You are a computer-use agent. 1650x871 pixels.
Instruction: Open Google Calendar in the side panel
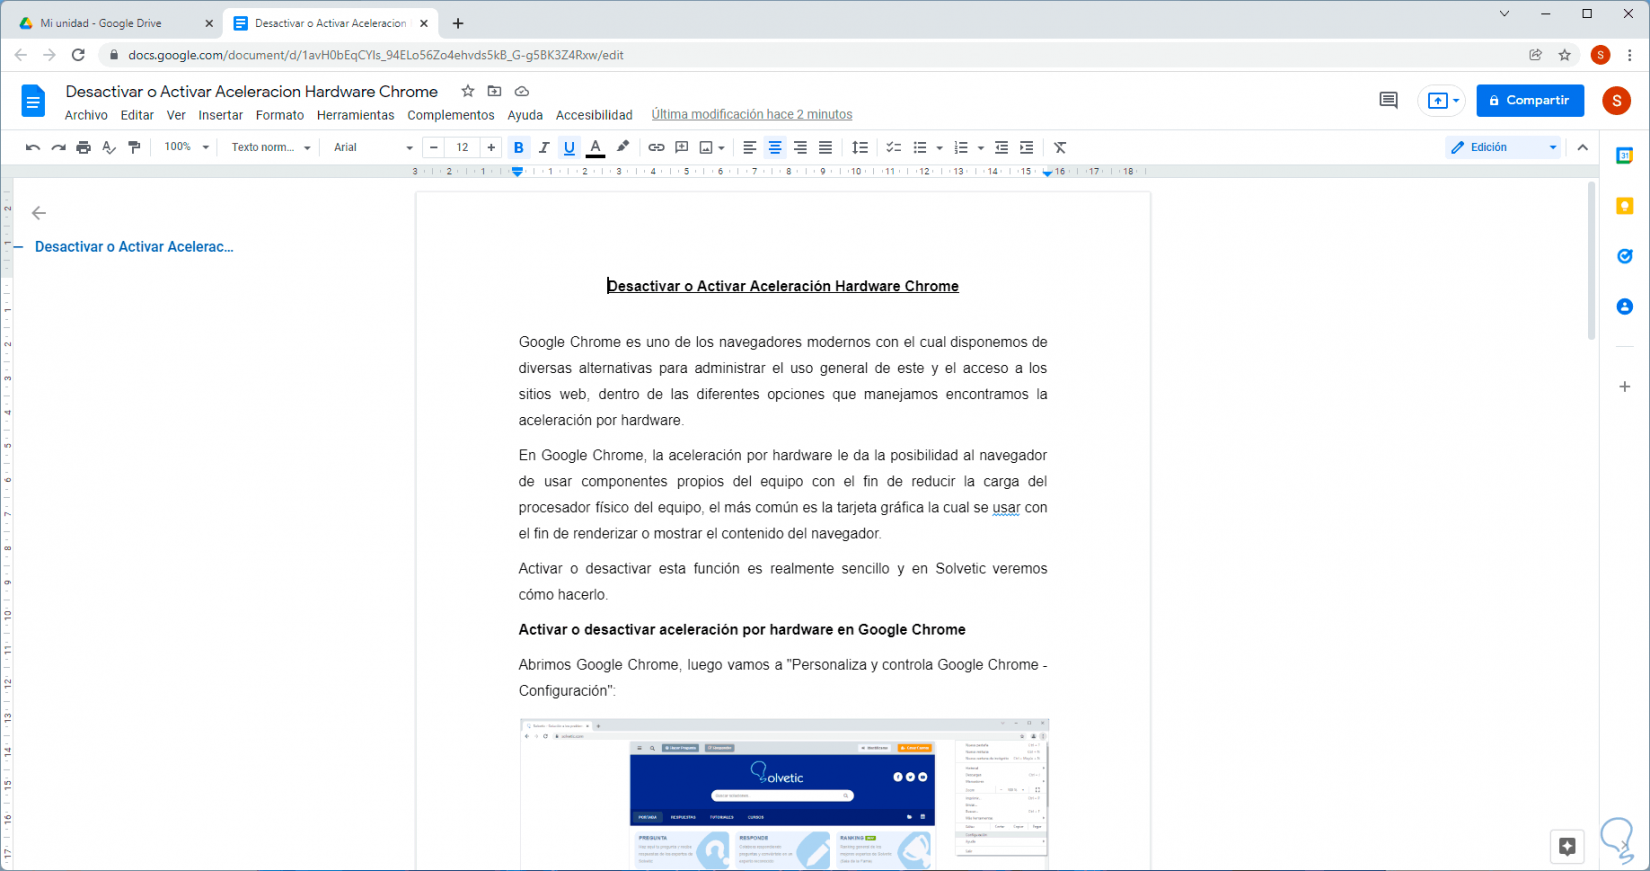point(1625,155)
